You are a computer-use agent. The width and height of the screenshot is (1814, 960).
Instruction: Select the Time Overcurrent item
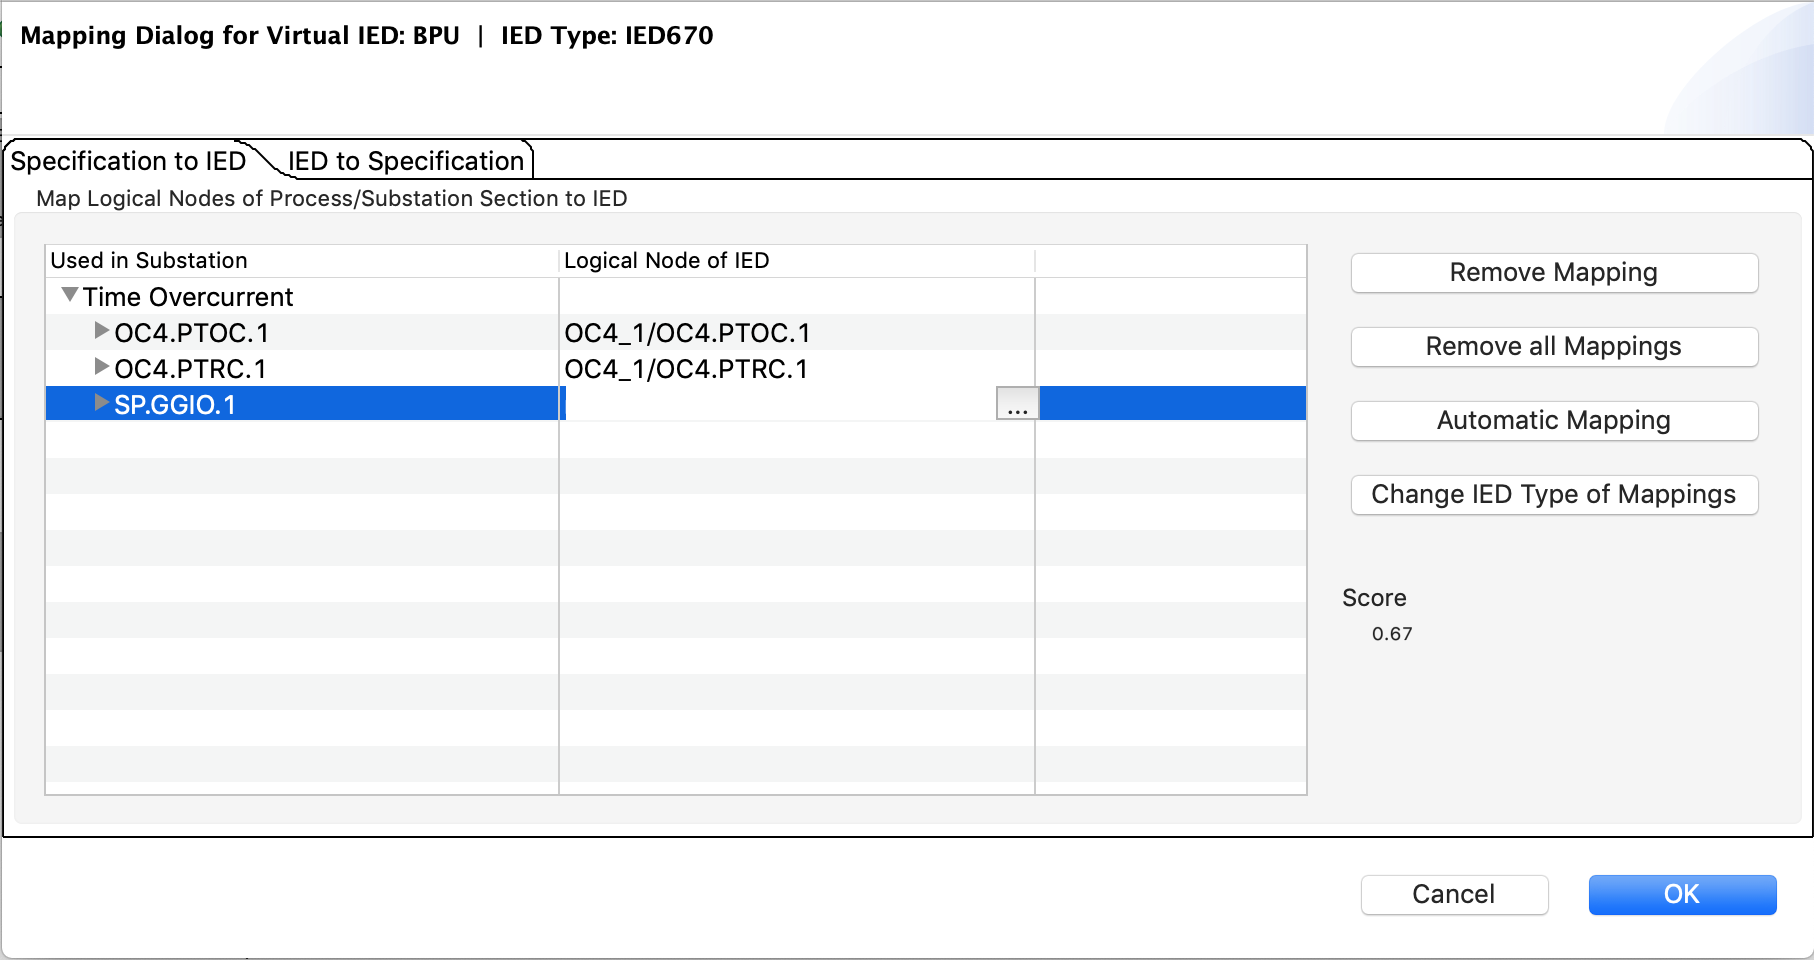coord(188,297)
